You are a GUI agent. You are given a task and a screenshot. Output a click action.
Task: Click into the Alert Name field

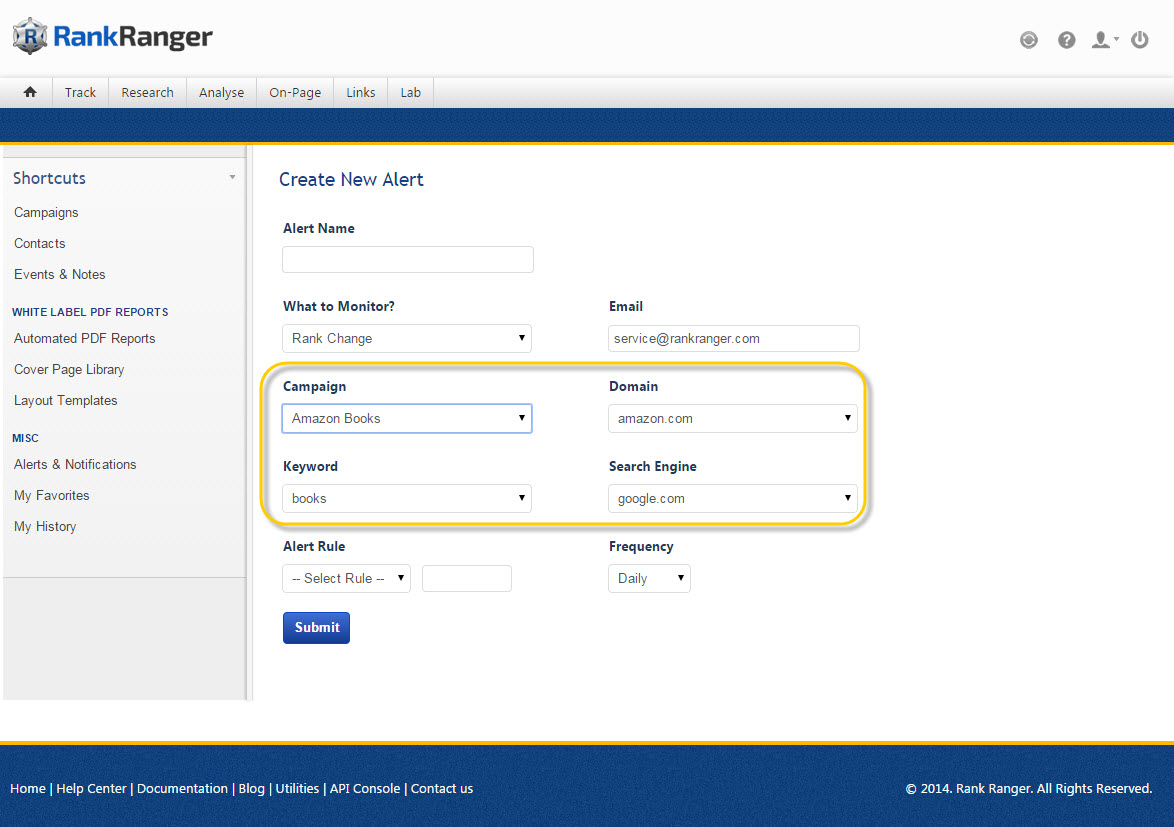(407, 260)
